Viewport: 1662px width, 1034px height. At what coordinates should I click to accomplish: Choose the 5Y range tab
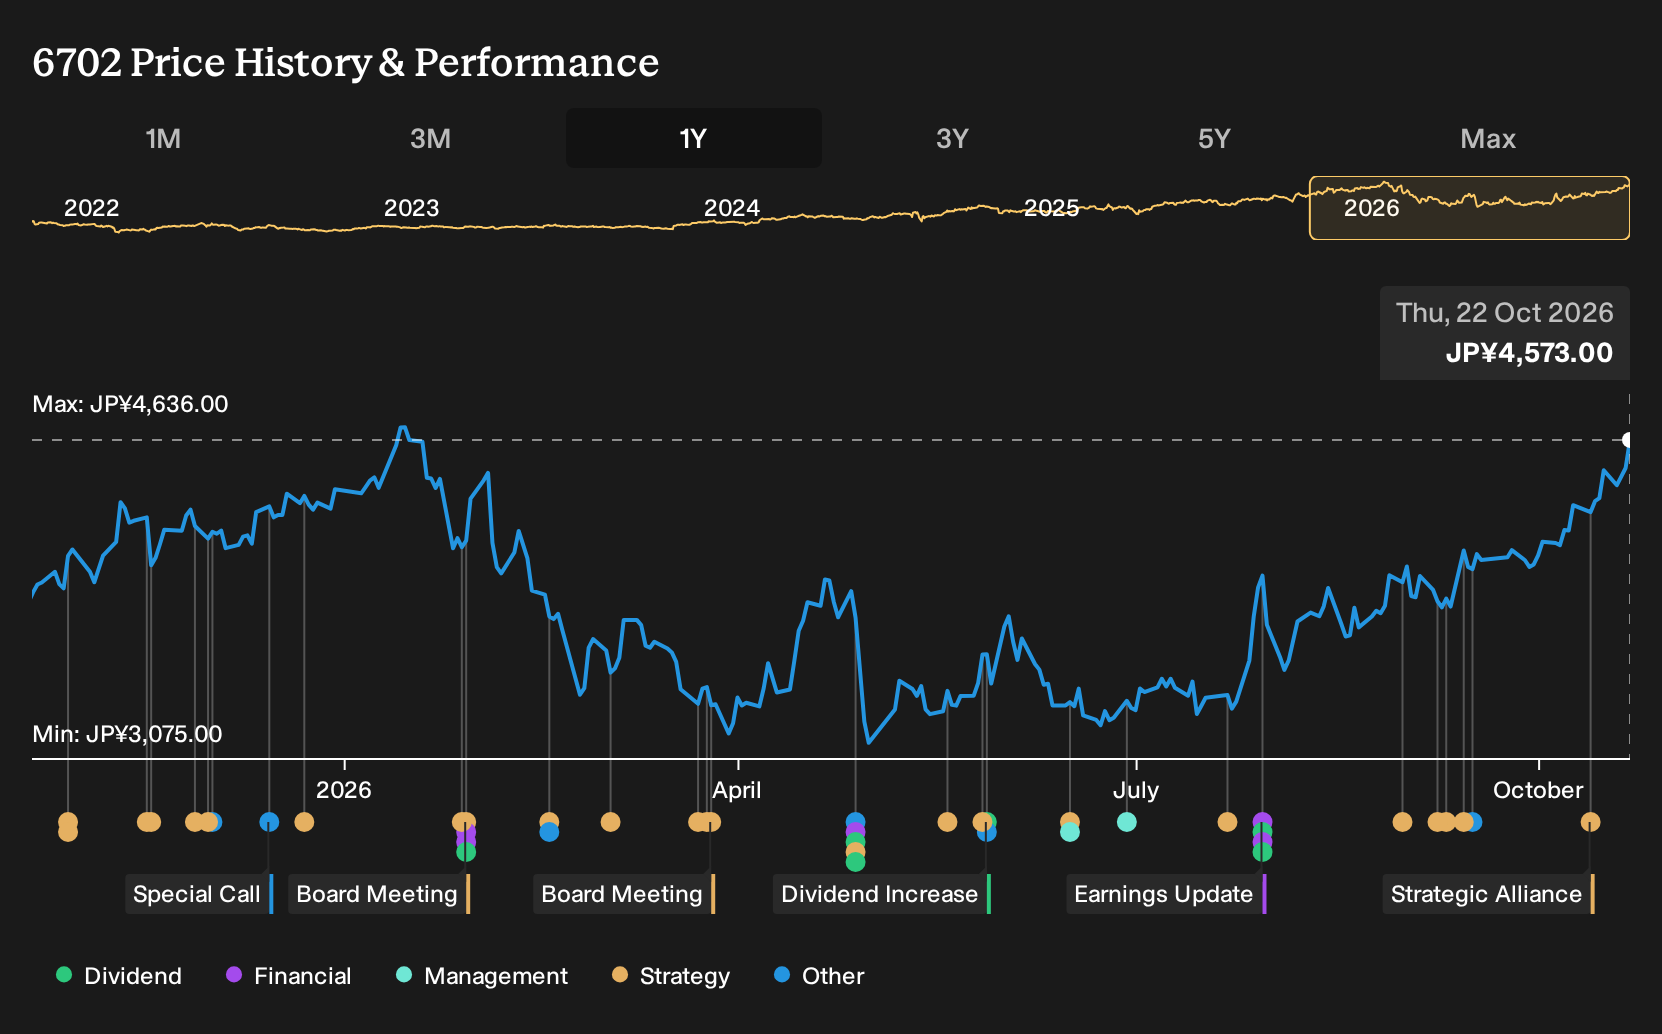[1214, 138]
